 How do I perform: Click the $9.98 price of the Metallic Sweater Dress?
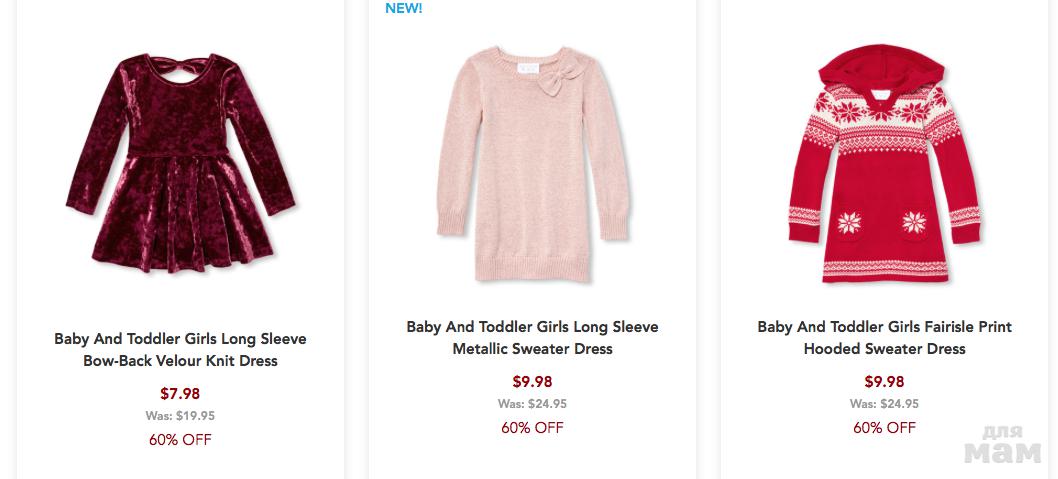click(532, 382)
